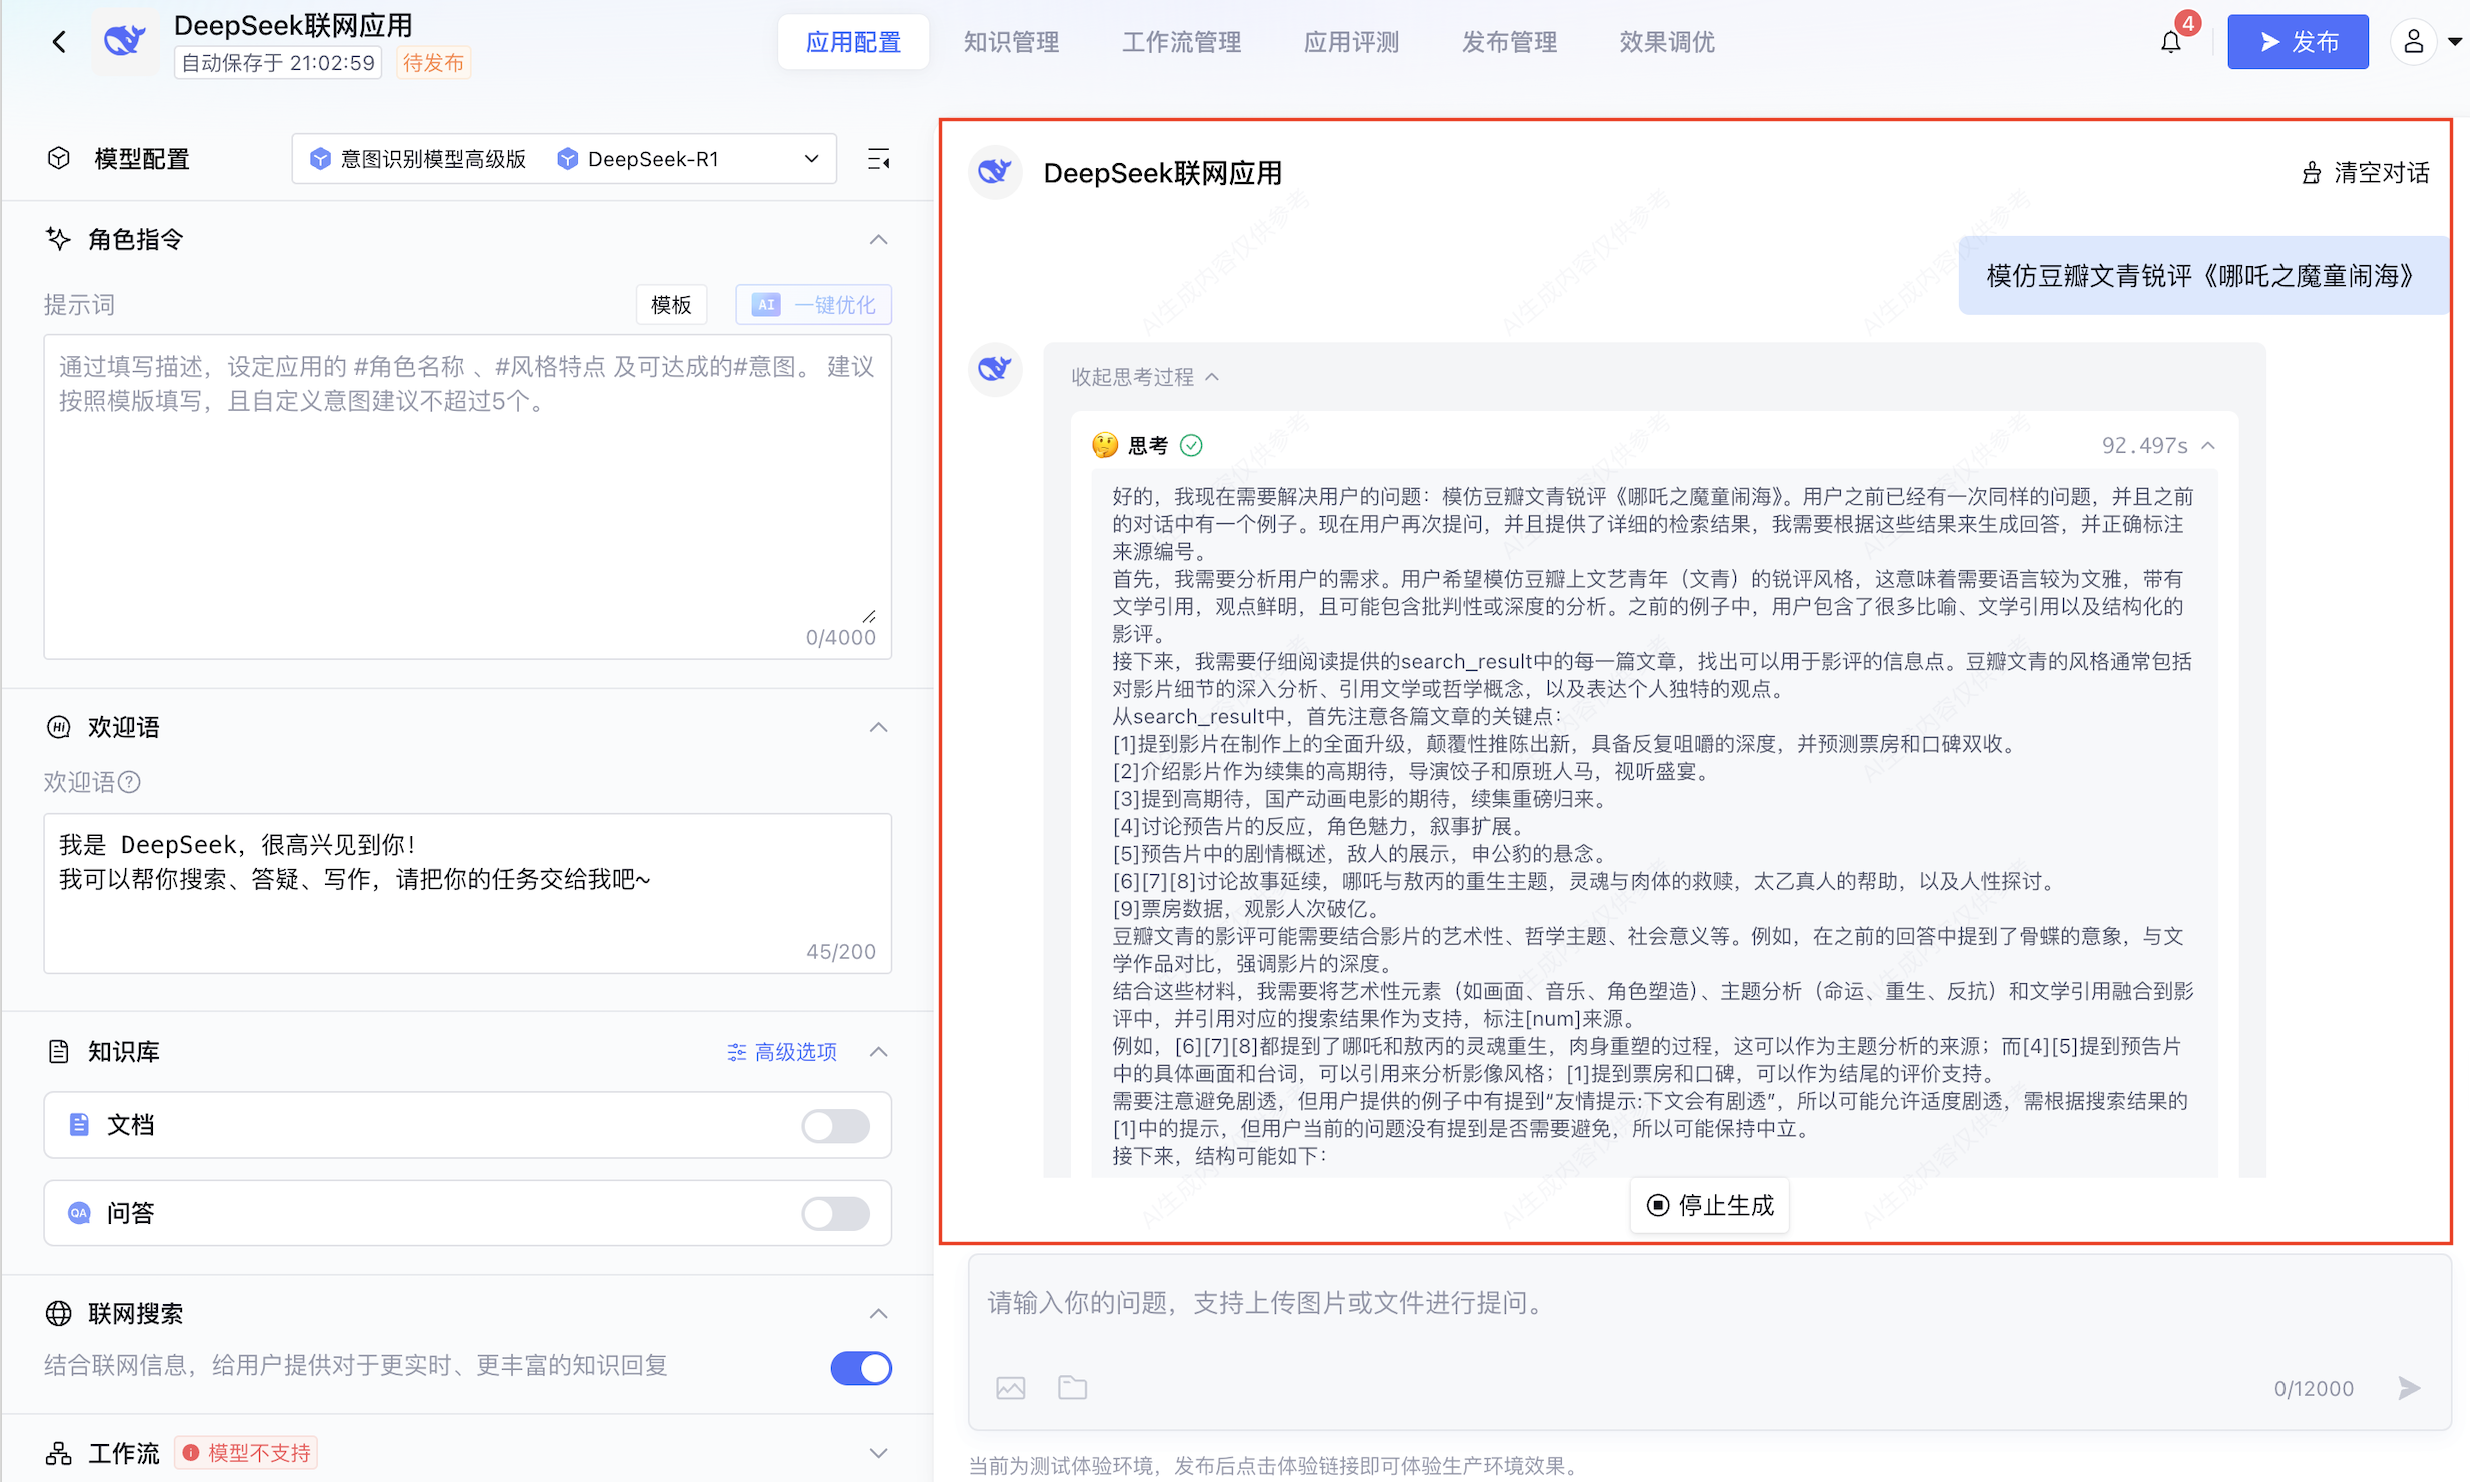Open the user account avatar menu
This screenshot has height=1482, width=2470.
[x=2413, y=42]
